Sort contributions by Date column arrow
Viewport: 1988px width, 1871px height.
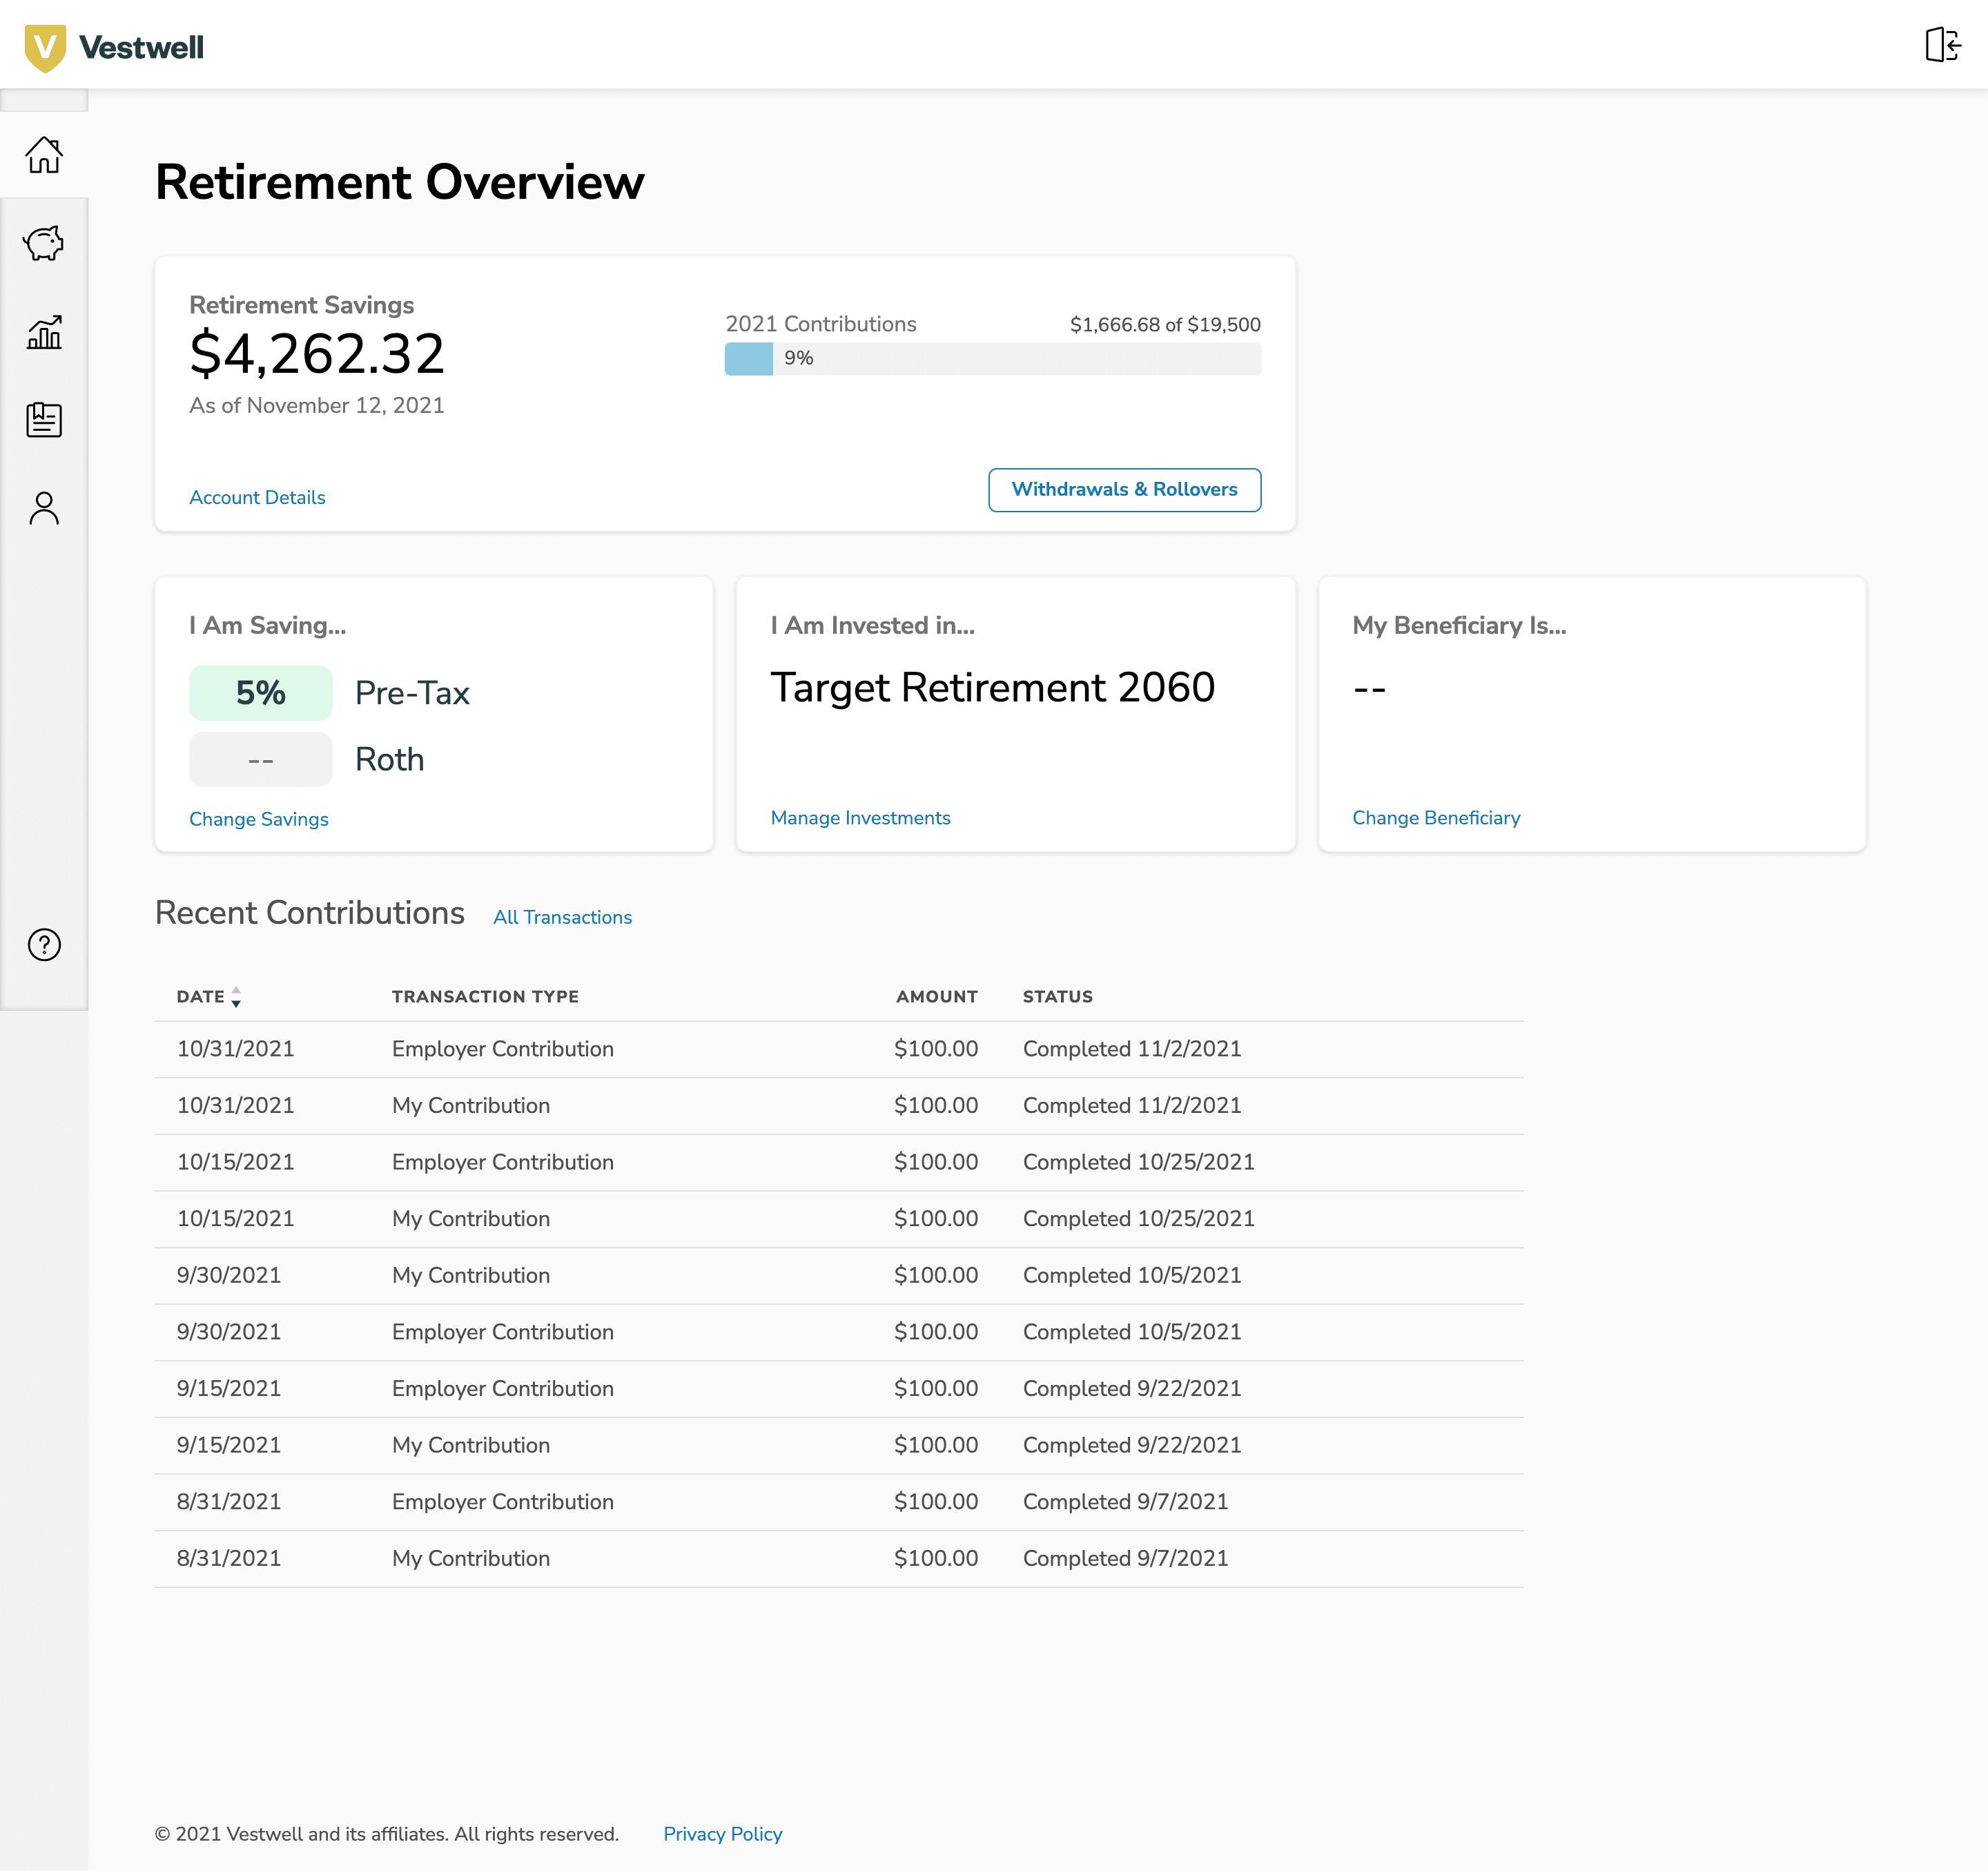[x=236, y=996]
